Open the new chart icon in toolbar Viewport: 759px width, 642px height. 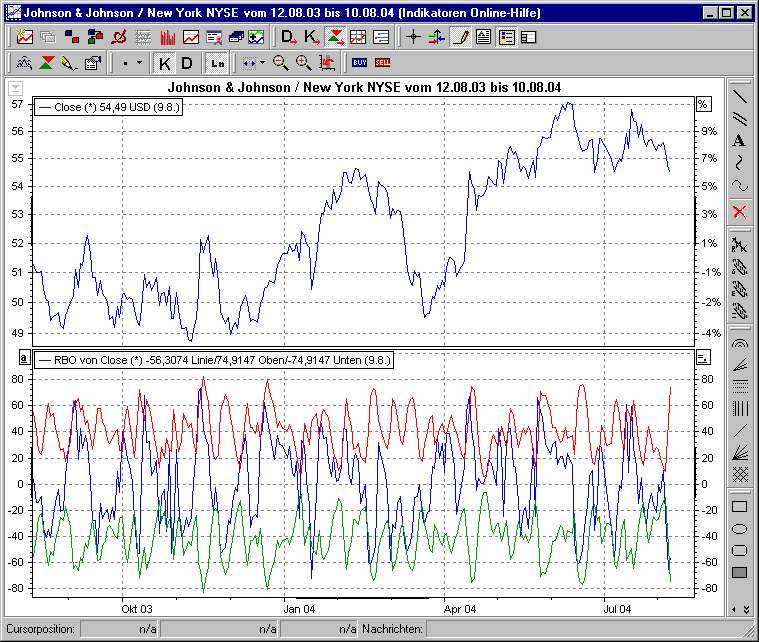point(24,37)
